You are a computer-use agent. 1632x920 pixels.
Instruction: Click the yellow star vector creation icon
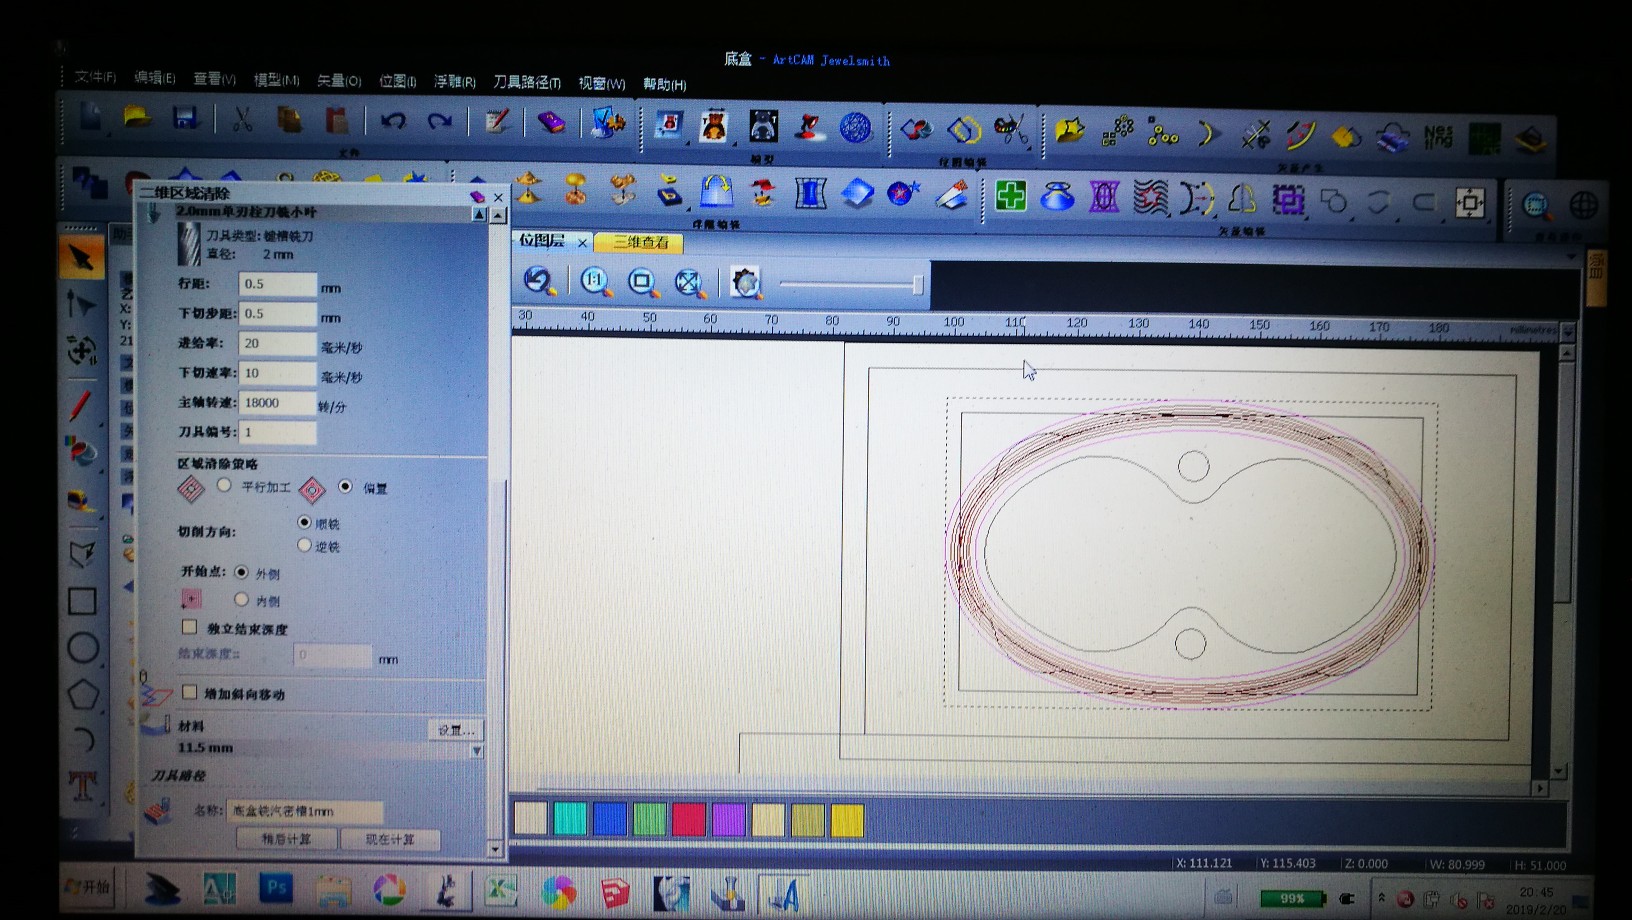tap(1069, 130)
